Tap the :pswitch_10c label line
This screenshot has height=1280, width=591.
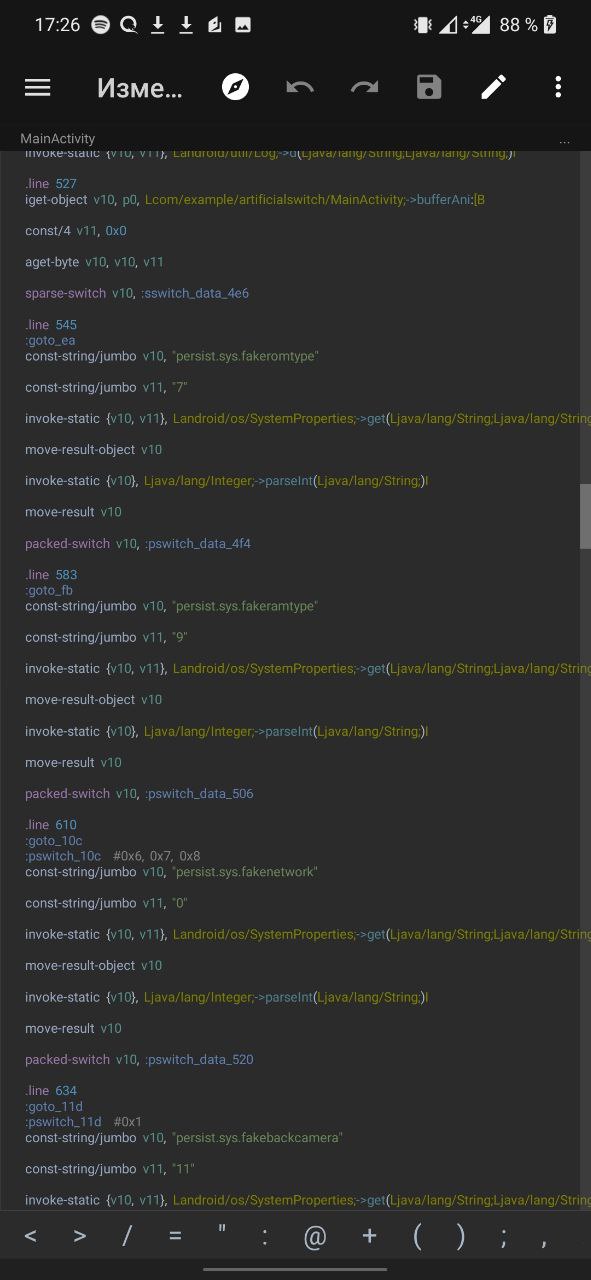pos(113,857)
